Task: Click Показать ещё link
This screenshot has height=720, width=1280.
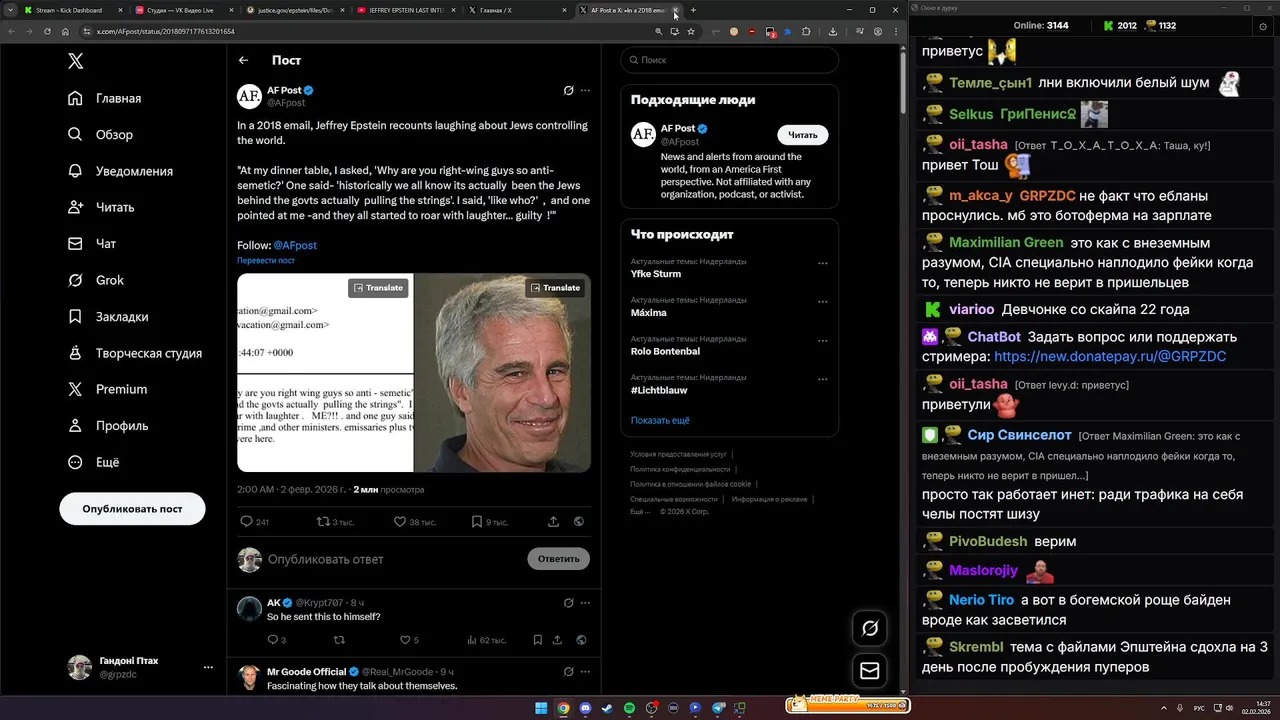Action: (x=660, y=420)
